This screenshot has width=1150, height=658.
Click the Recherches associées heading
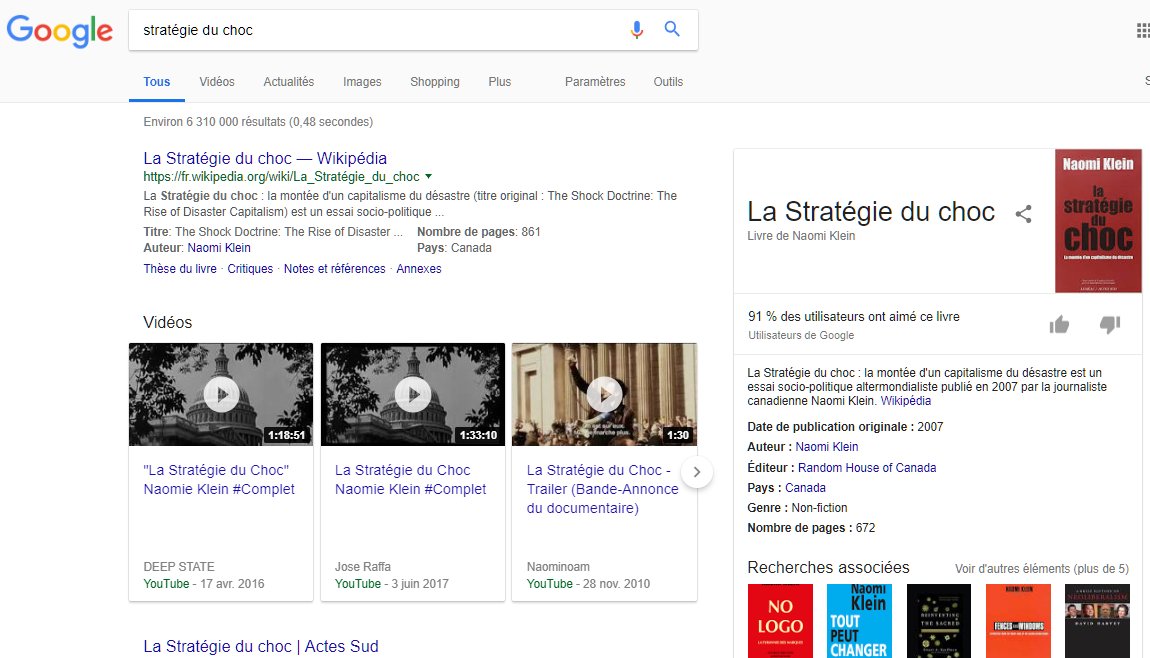828,567
